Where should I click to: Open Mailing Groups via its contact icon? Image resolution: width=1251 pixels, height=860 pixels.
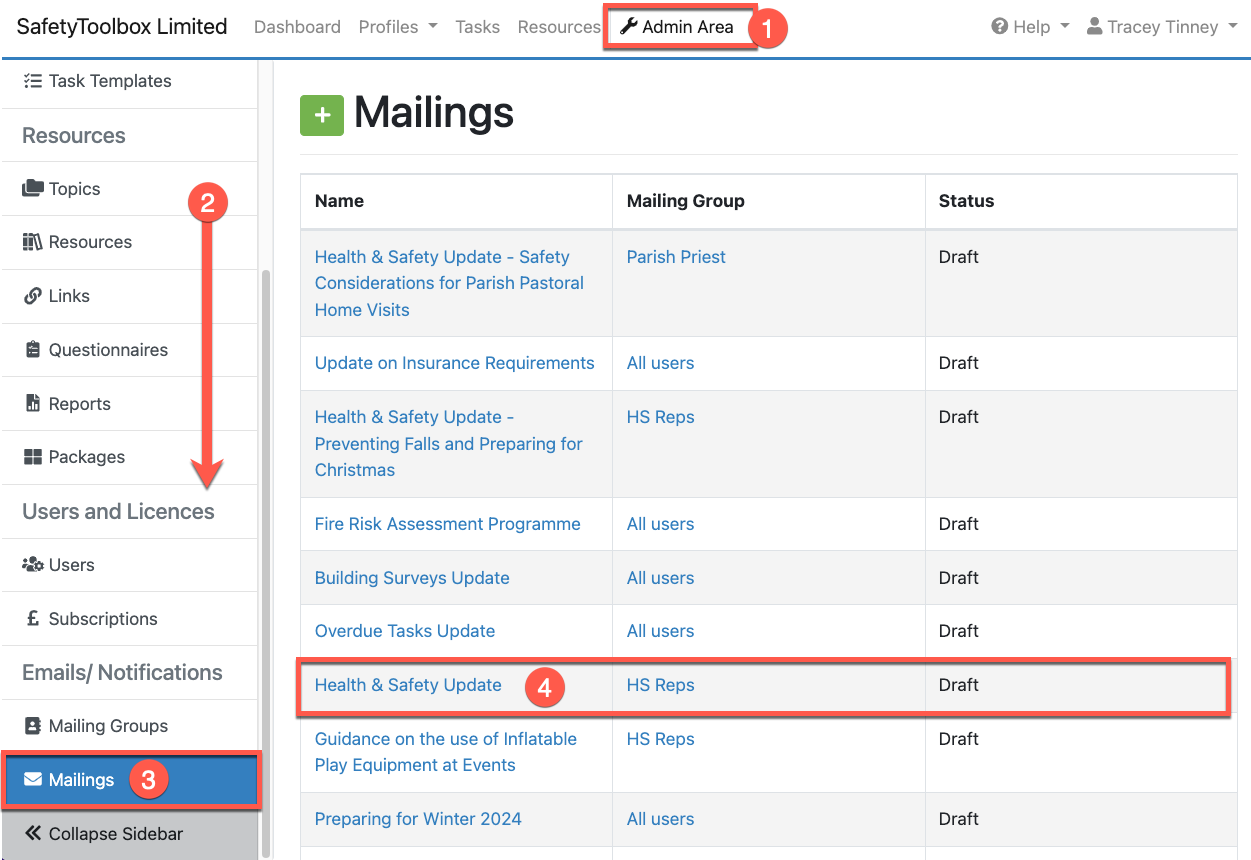pyautogui.click(x=33, y=726)
